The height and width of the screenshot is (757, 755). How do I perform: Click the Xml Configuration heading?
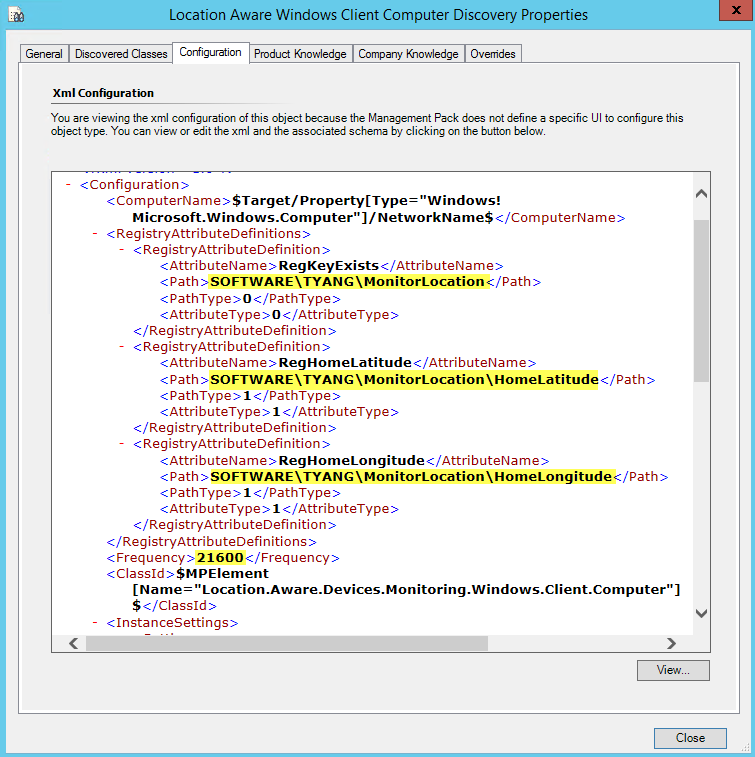103,93
